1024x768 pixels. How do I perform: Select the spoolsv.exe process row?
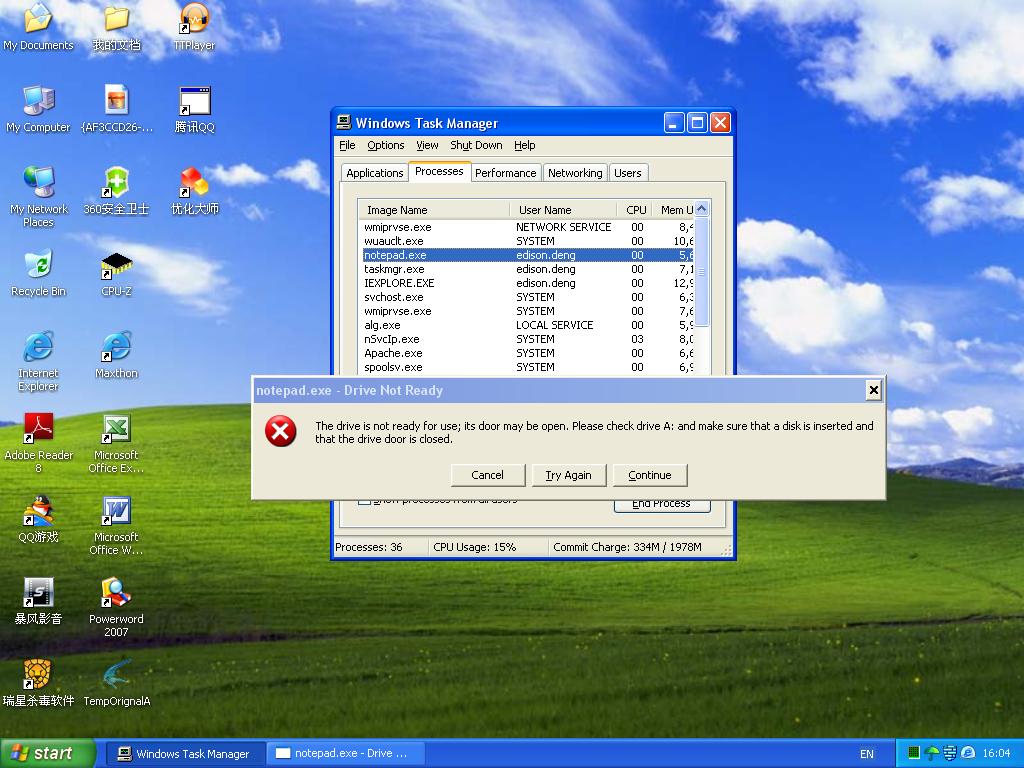click(x=528, y=367)
